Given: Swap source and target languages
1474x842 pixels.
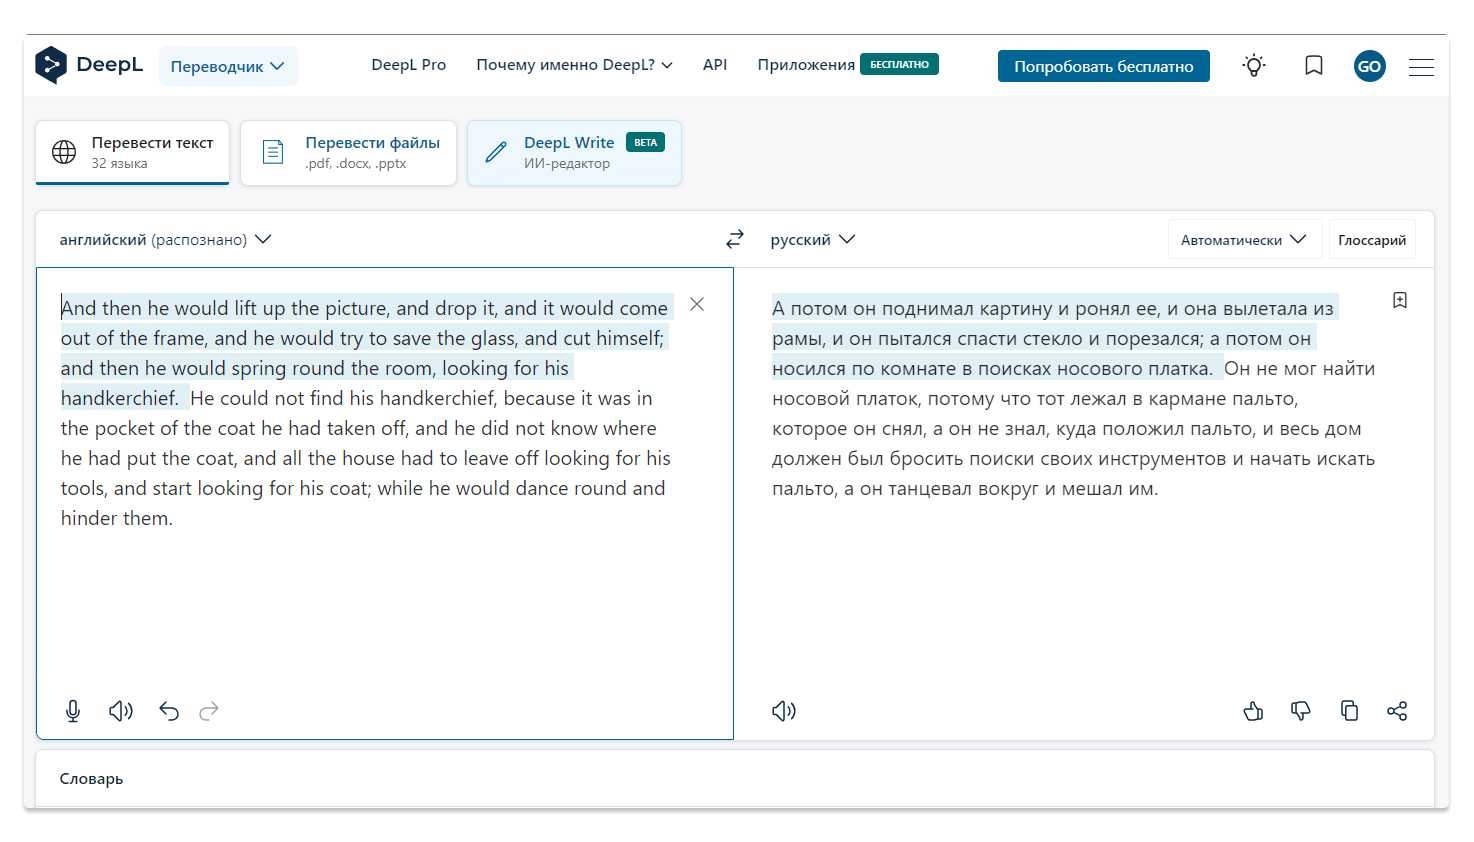Looking at the screenshot, I should click(735, 239).
